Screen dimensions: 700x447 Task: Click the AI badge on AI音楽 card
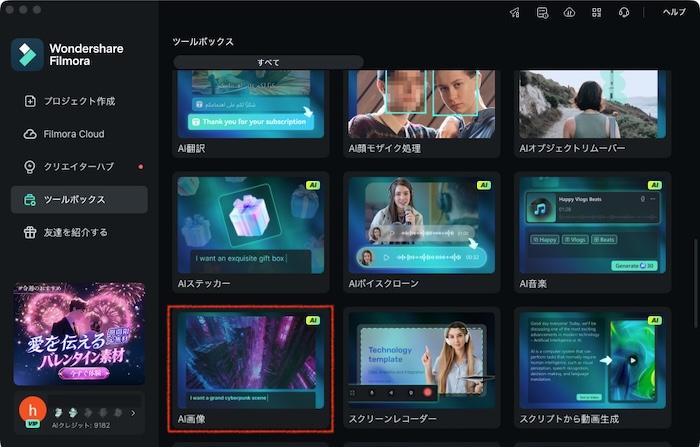(x=654, y=185)
